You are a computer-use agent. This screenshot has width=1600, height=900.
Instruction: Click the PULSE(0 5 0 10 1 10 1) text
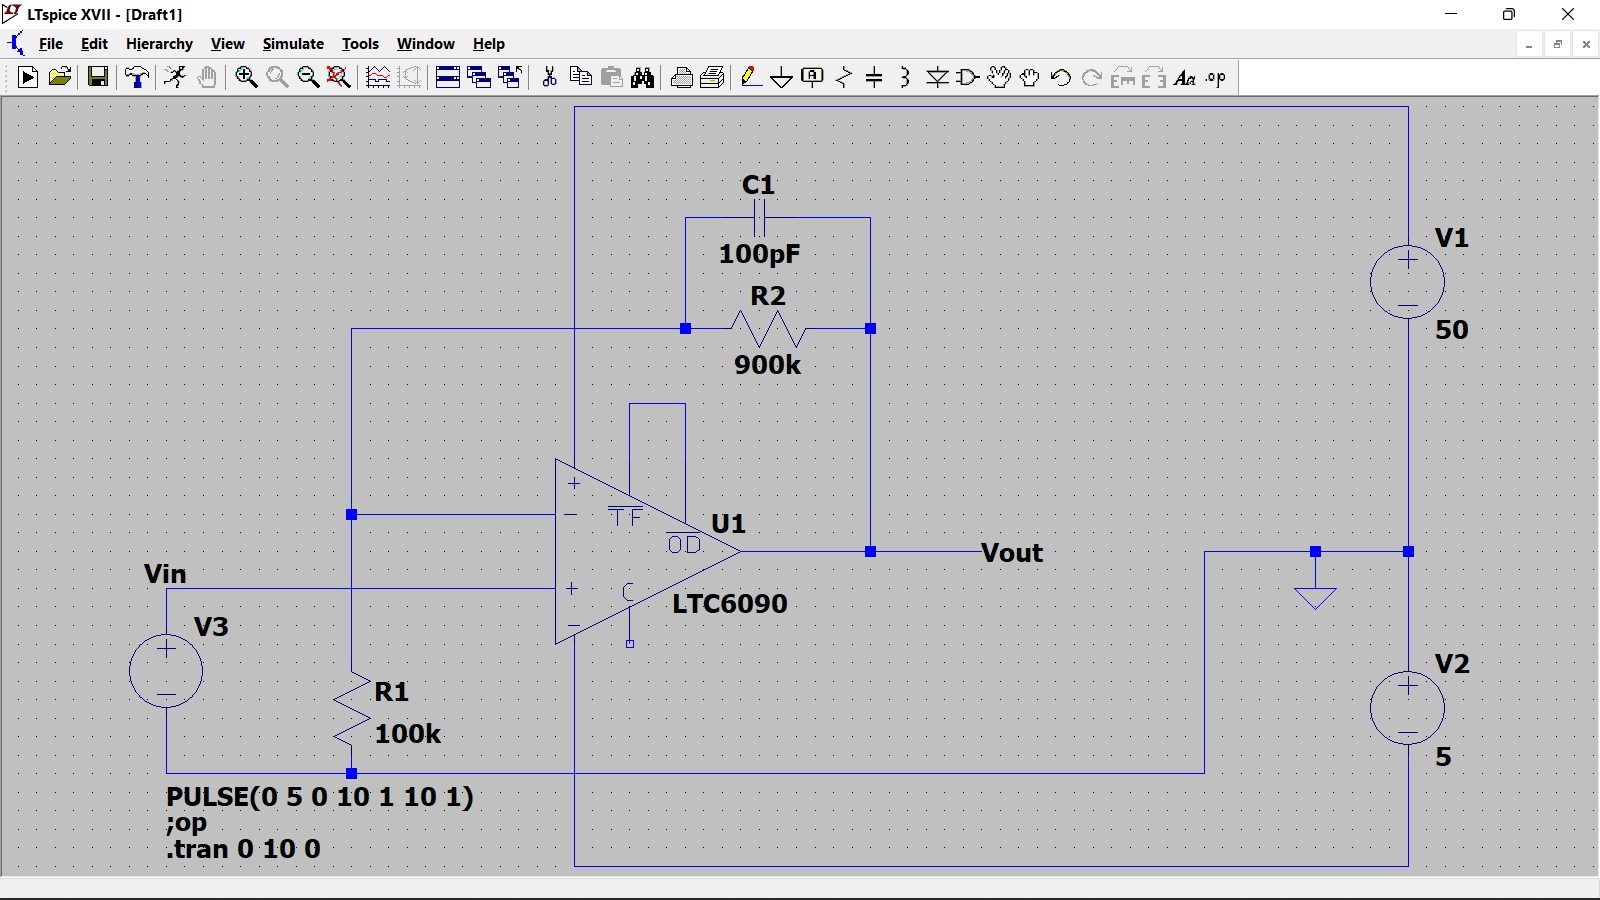pos(320,797)
